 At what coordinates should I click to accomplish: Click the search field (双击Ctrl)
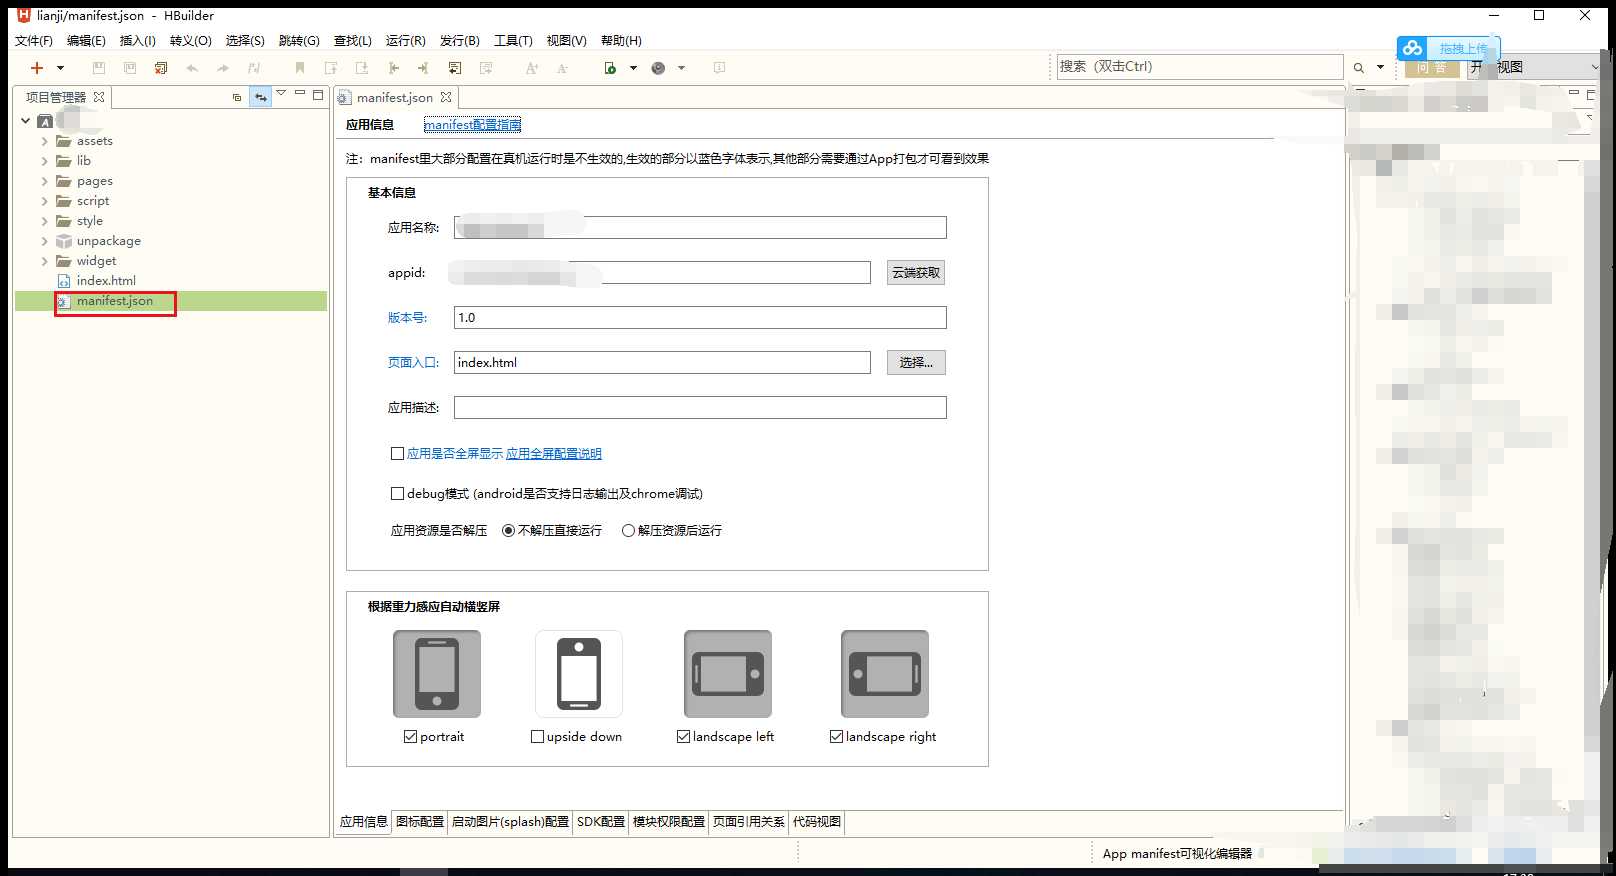[x=1200, y=67]
